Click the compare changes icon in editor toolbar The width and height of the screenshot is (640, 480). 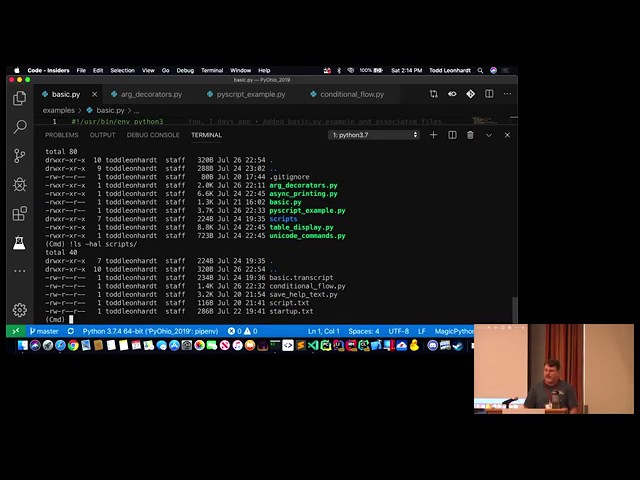(x=433, y=94)
